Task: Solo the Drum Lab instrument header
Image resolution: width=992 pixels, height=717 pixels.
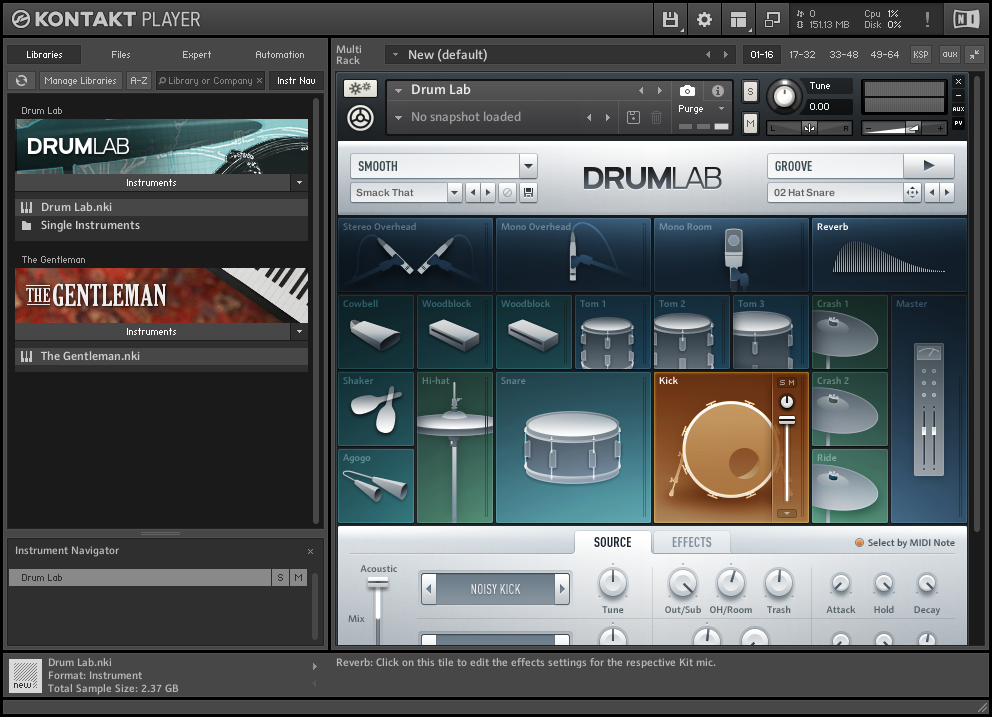Action: click(x=750, y=92)
